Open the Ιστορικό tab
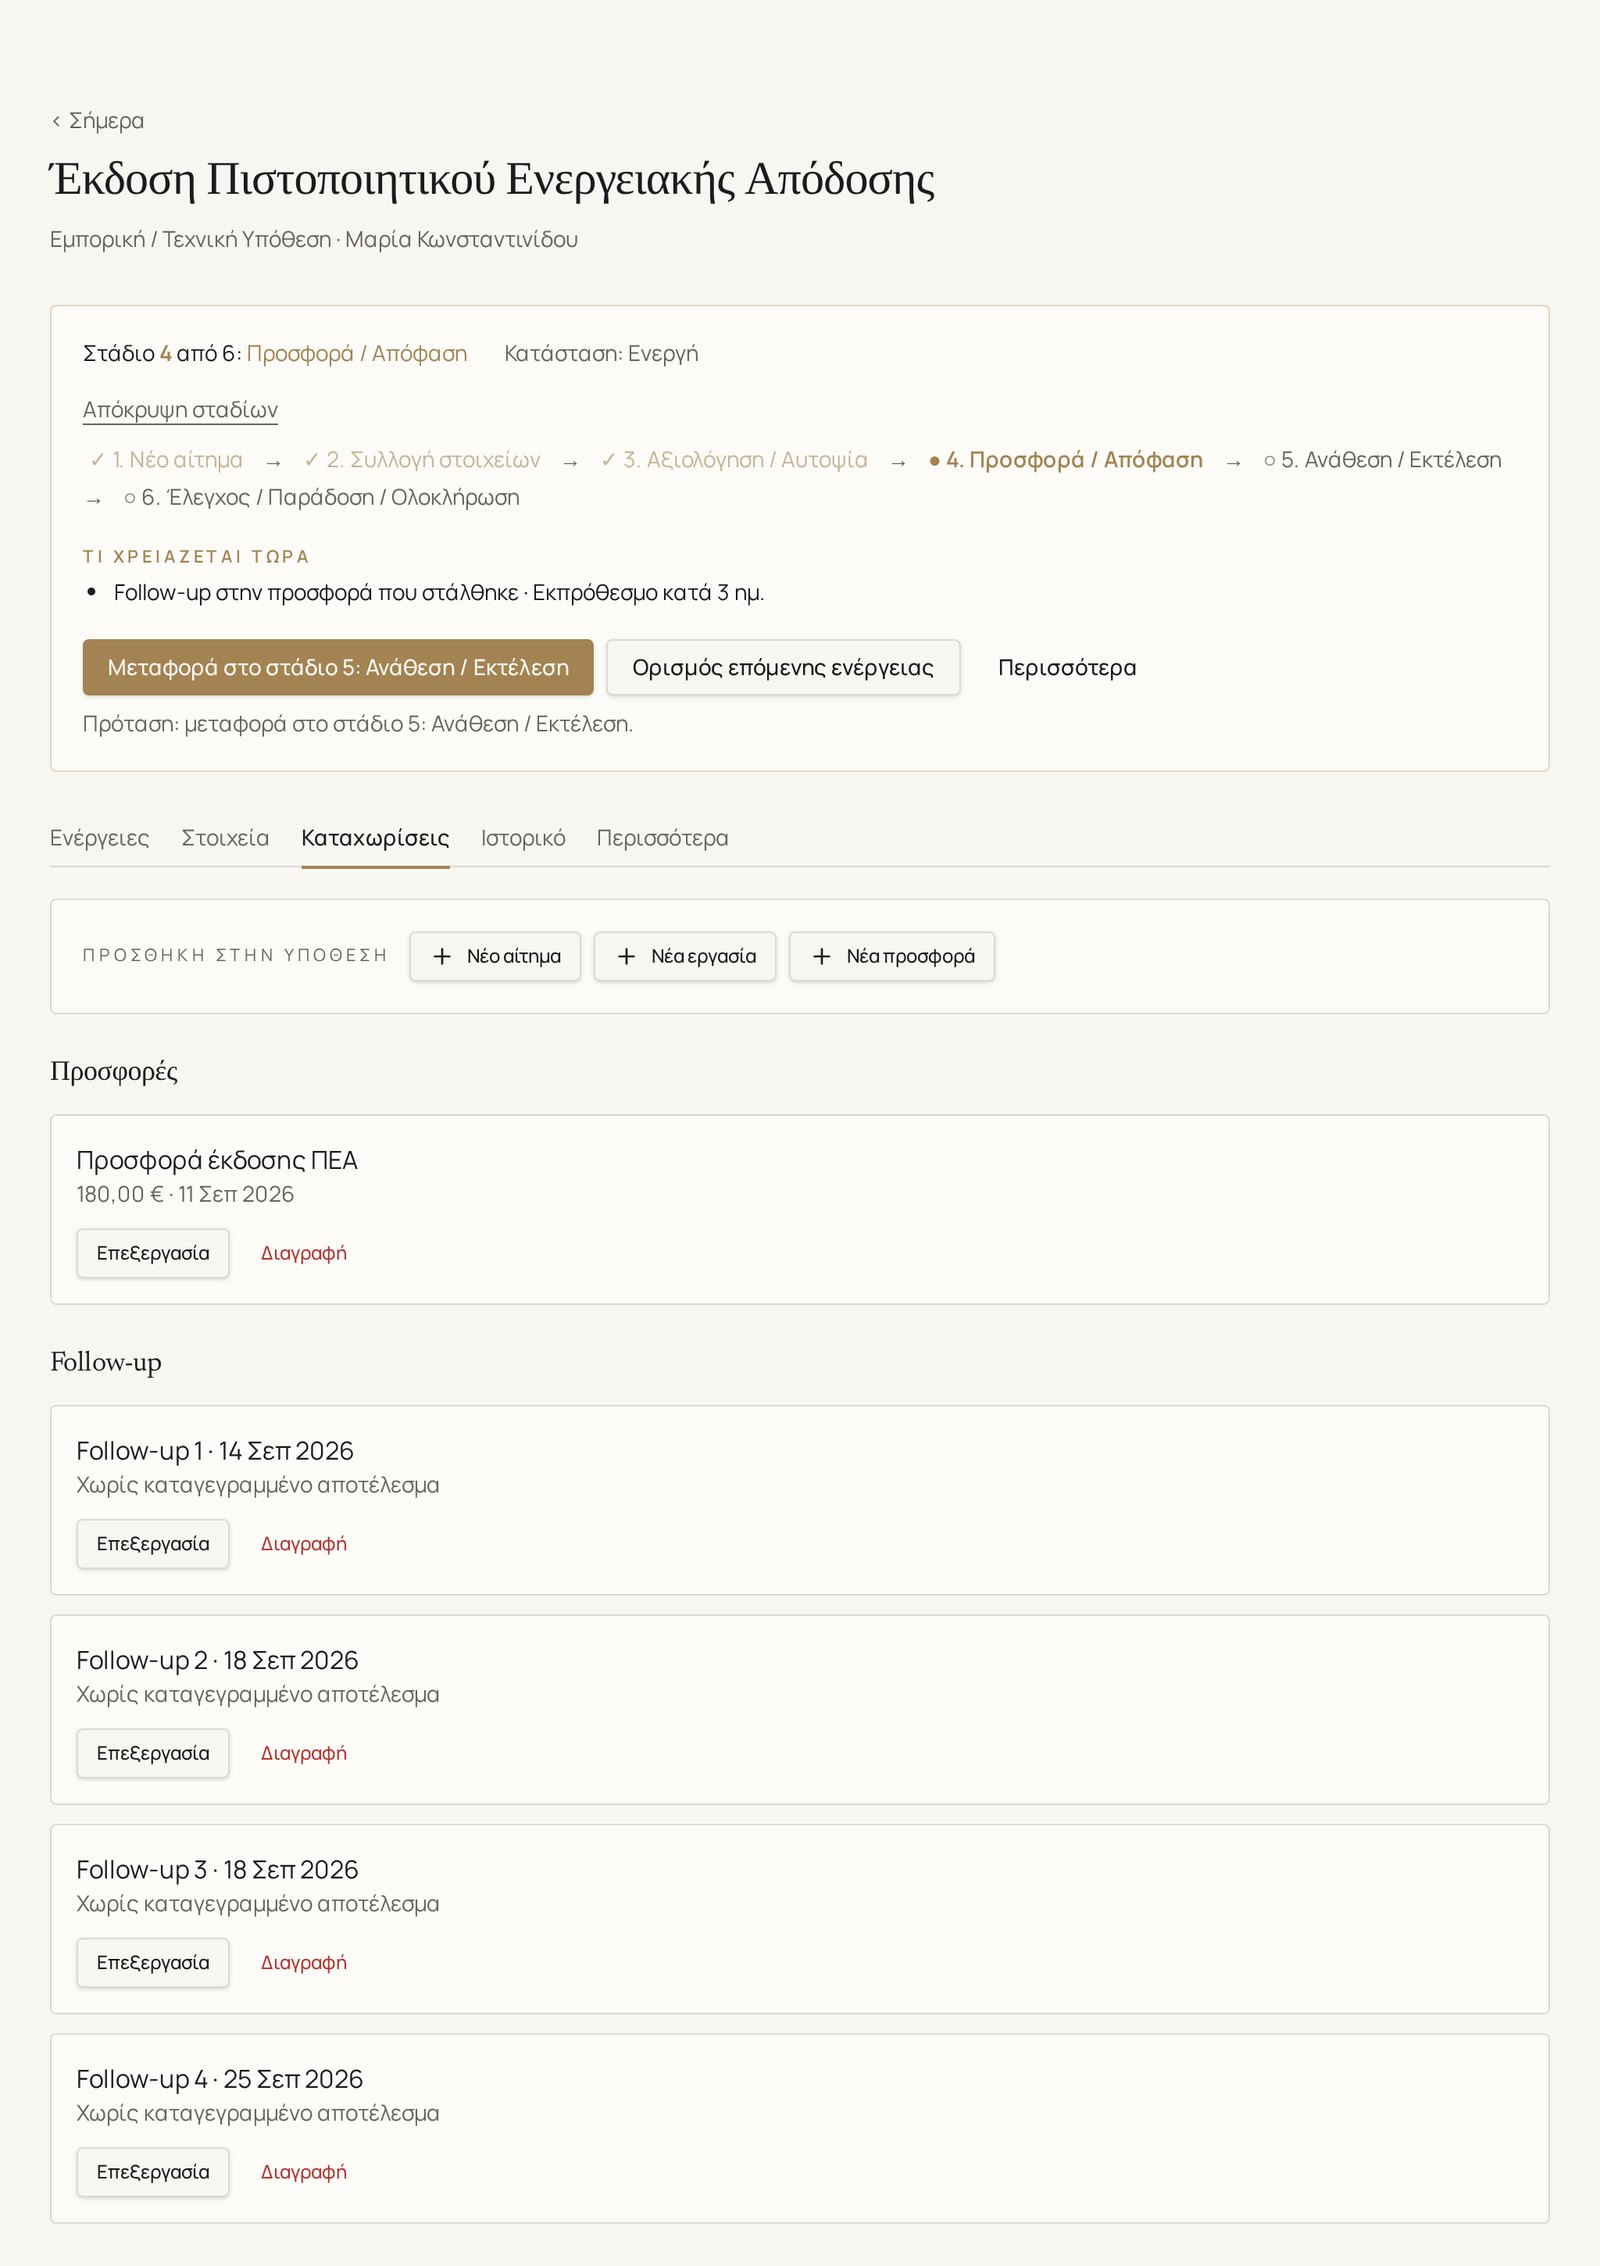1600x2266 pixels. (523, 838)
